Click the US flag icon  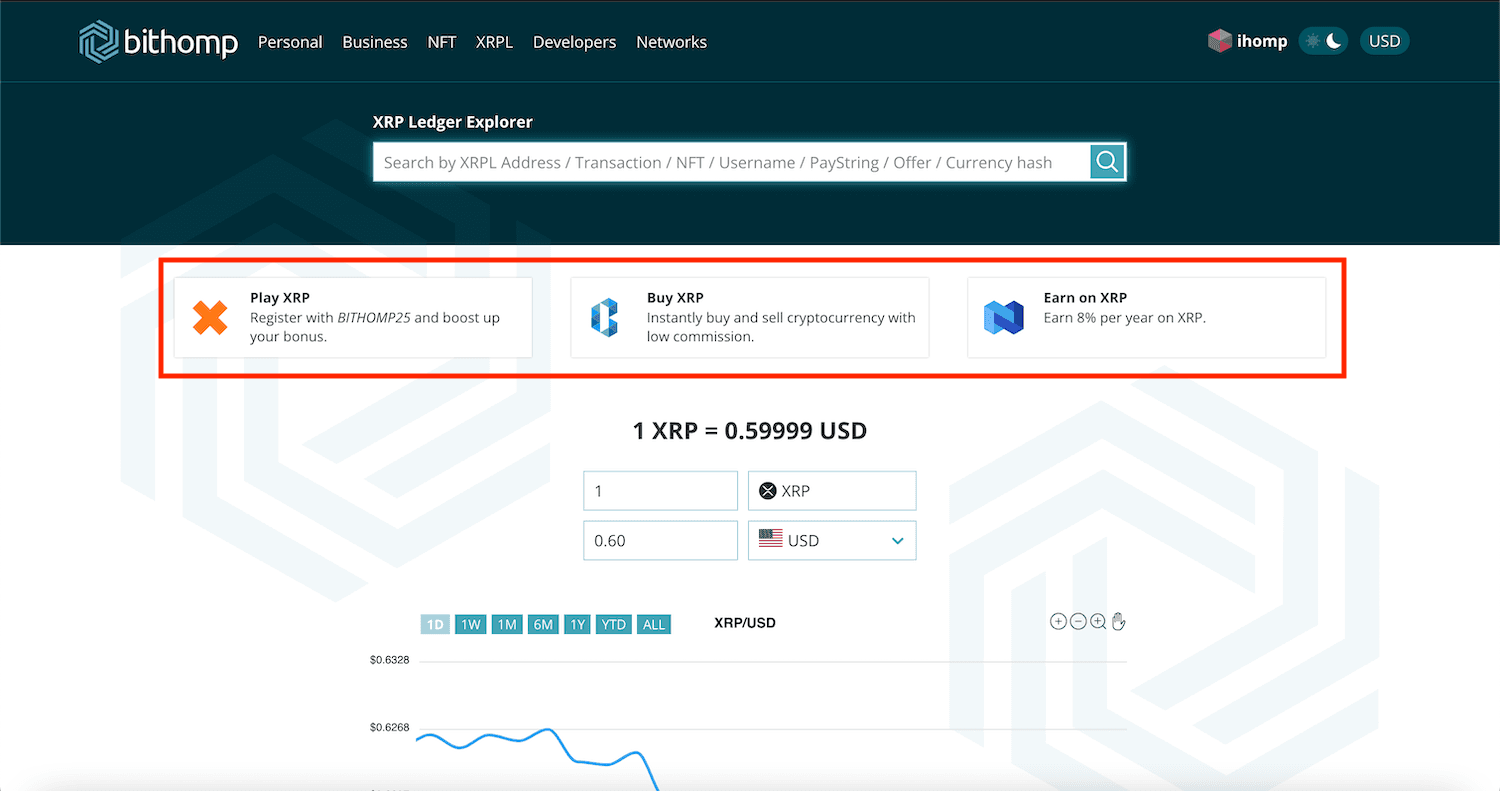770,539
